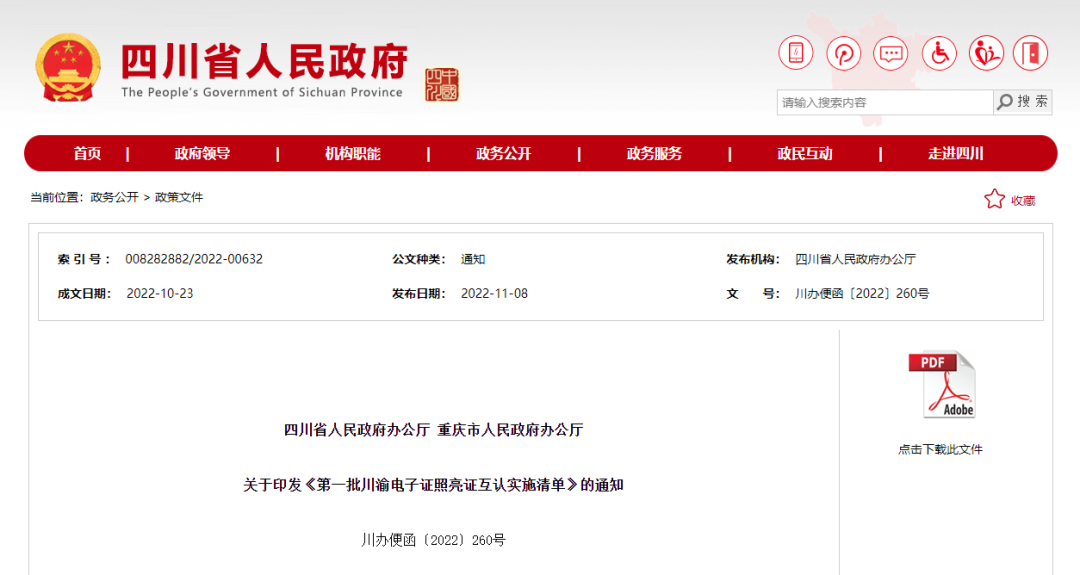The height and width of the screenshot is (575, 1080).
Task: Click the 点击下载此文件 download link
Action: (x=940, y=449)
